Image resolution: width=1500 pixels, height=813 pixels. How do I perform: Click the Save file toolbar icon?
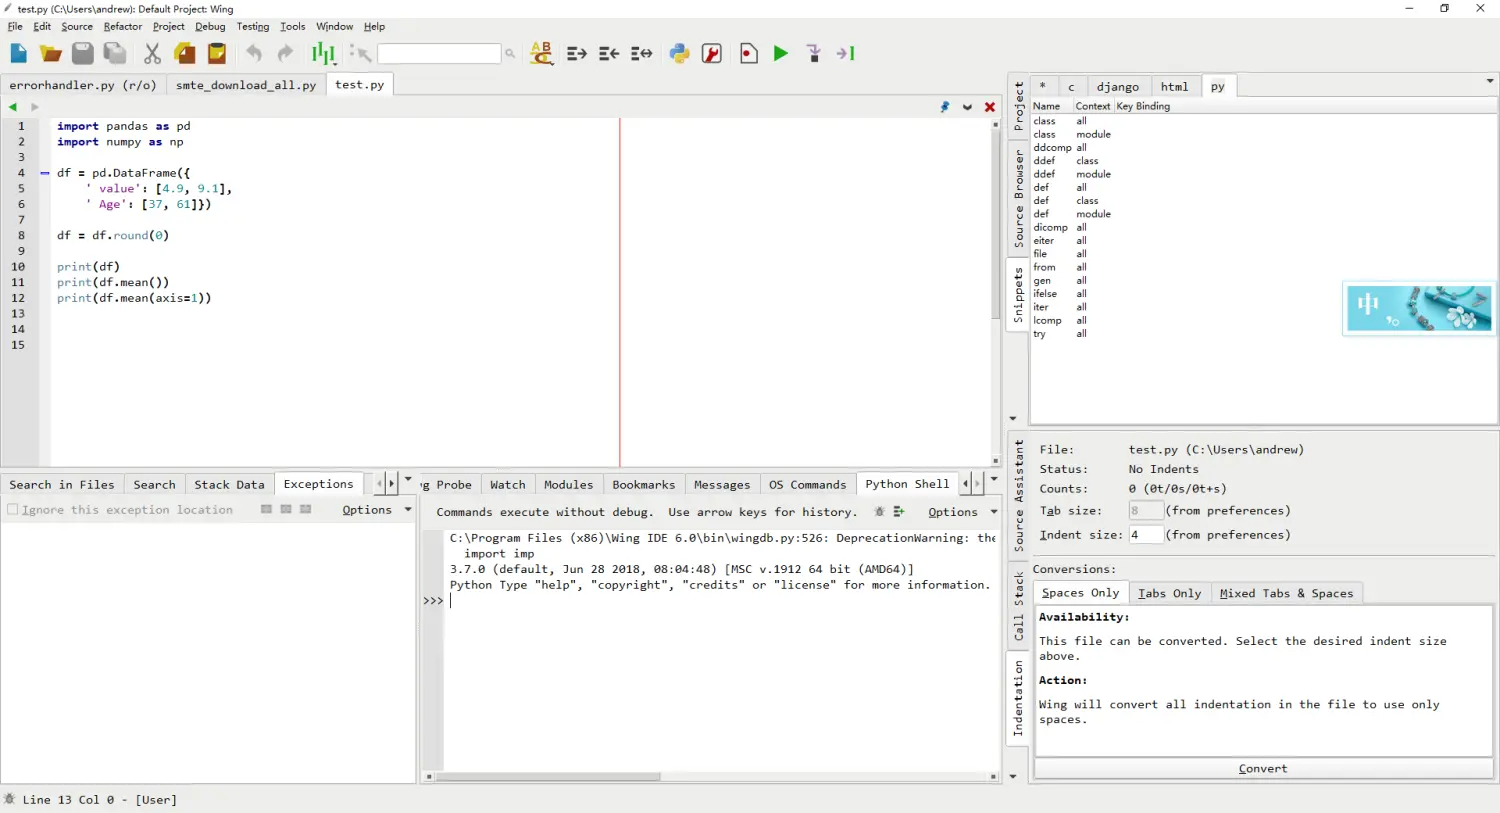[x=83, y=54]
